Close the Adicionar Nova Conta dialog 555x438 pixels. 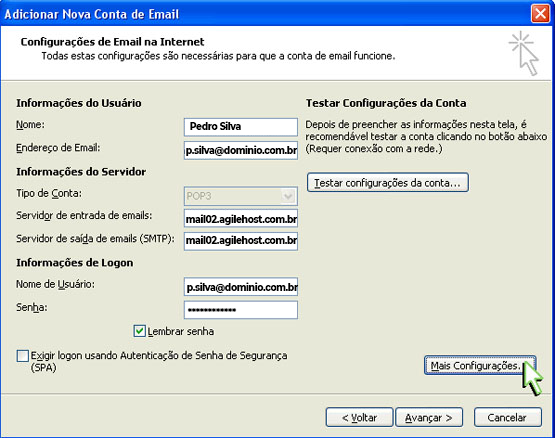pyautogui.click(x=540, y=14)
